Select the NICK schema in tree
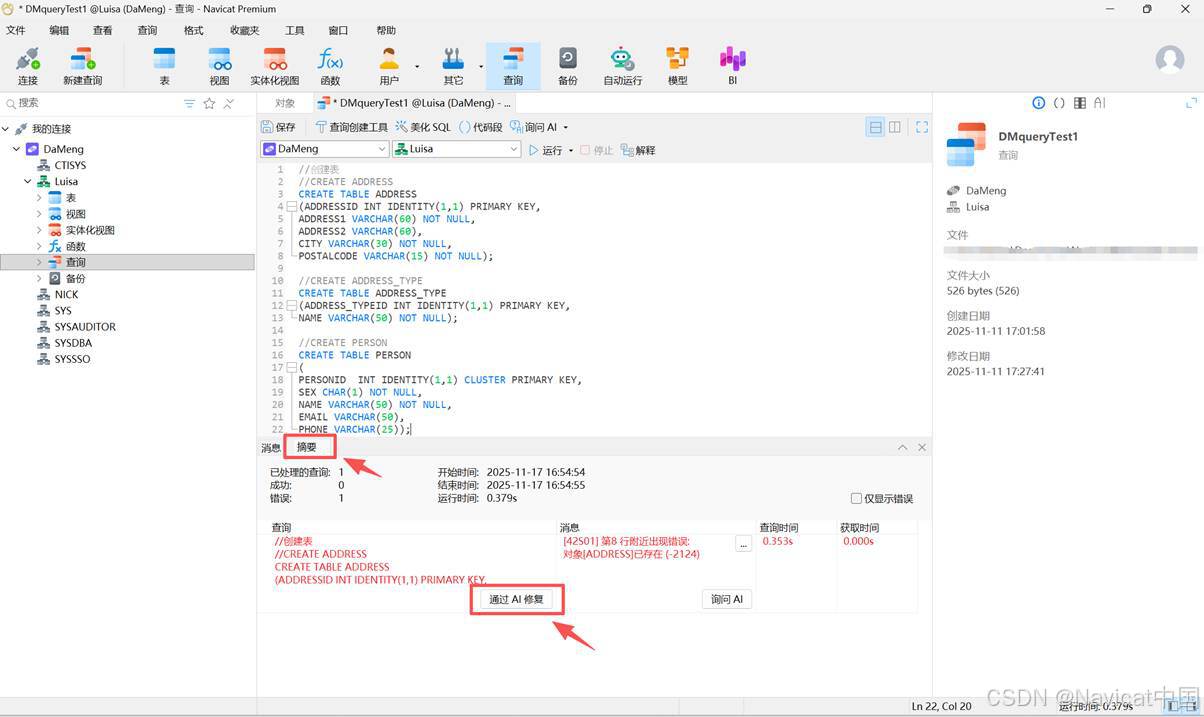The height and width of the screenshot is (717, 1204). [66, 295]
